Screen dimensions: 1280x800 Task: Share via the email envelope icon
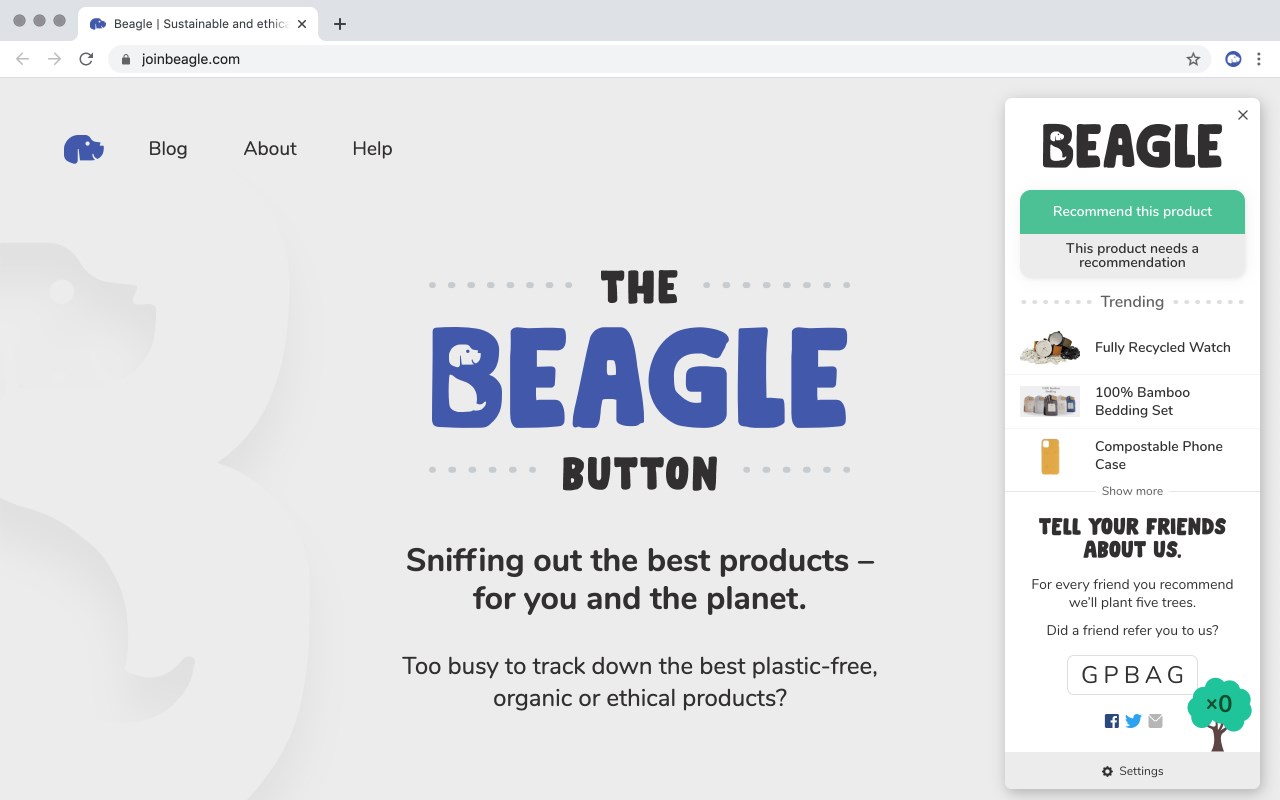click(1156, 721)
